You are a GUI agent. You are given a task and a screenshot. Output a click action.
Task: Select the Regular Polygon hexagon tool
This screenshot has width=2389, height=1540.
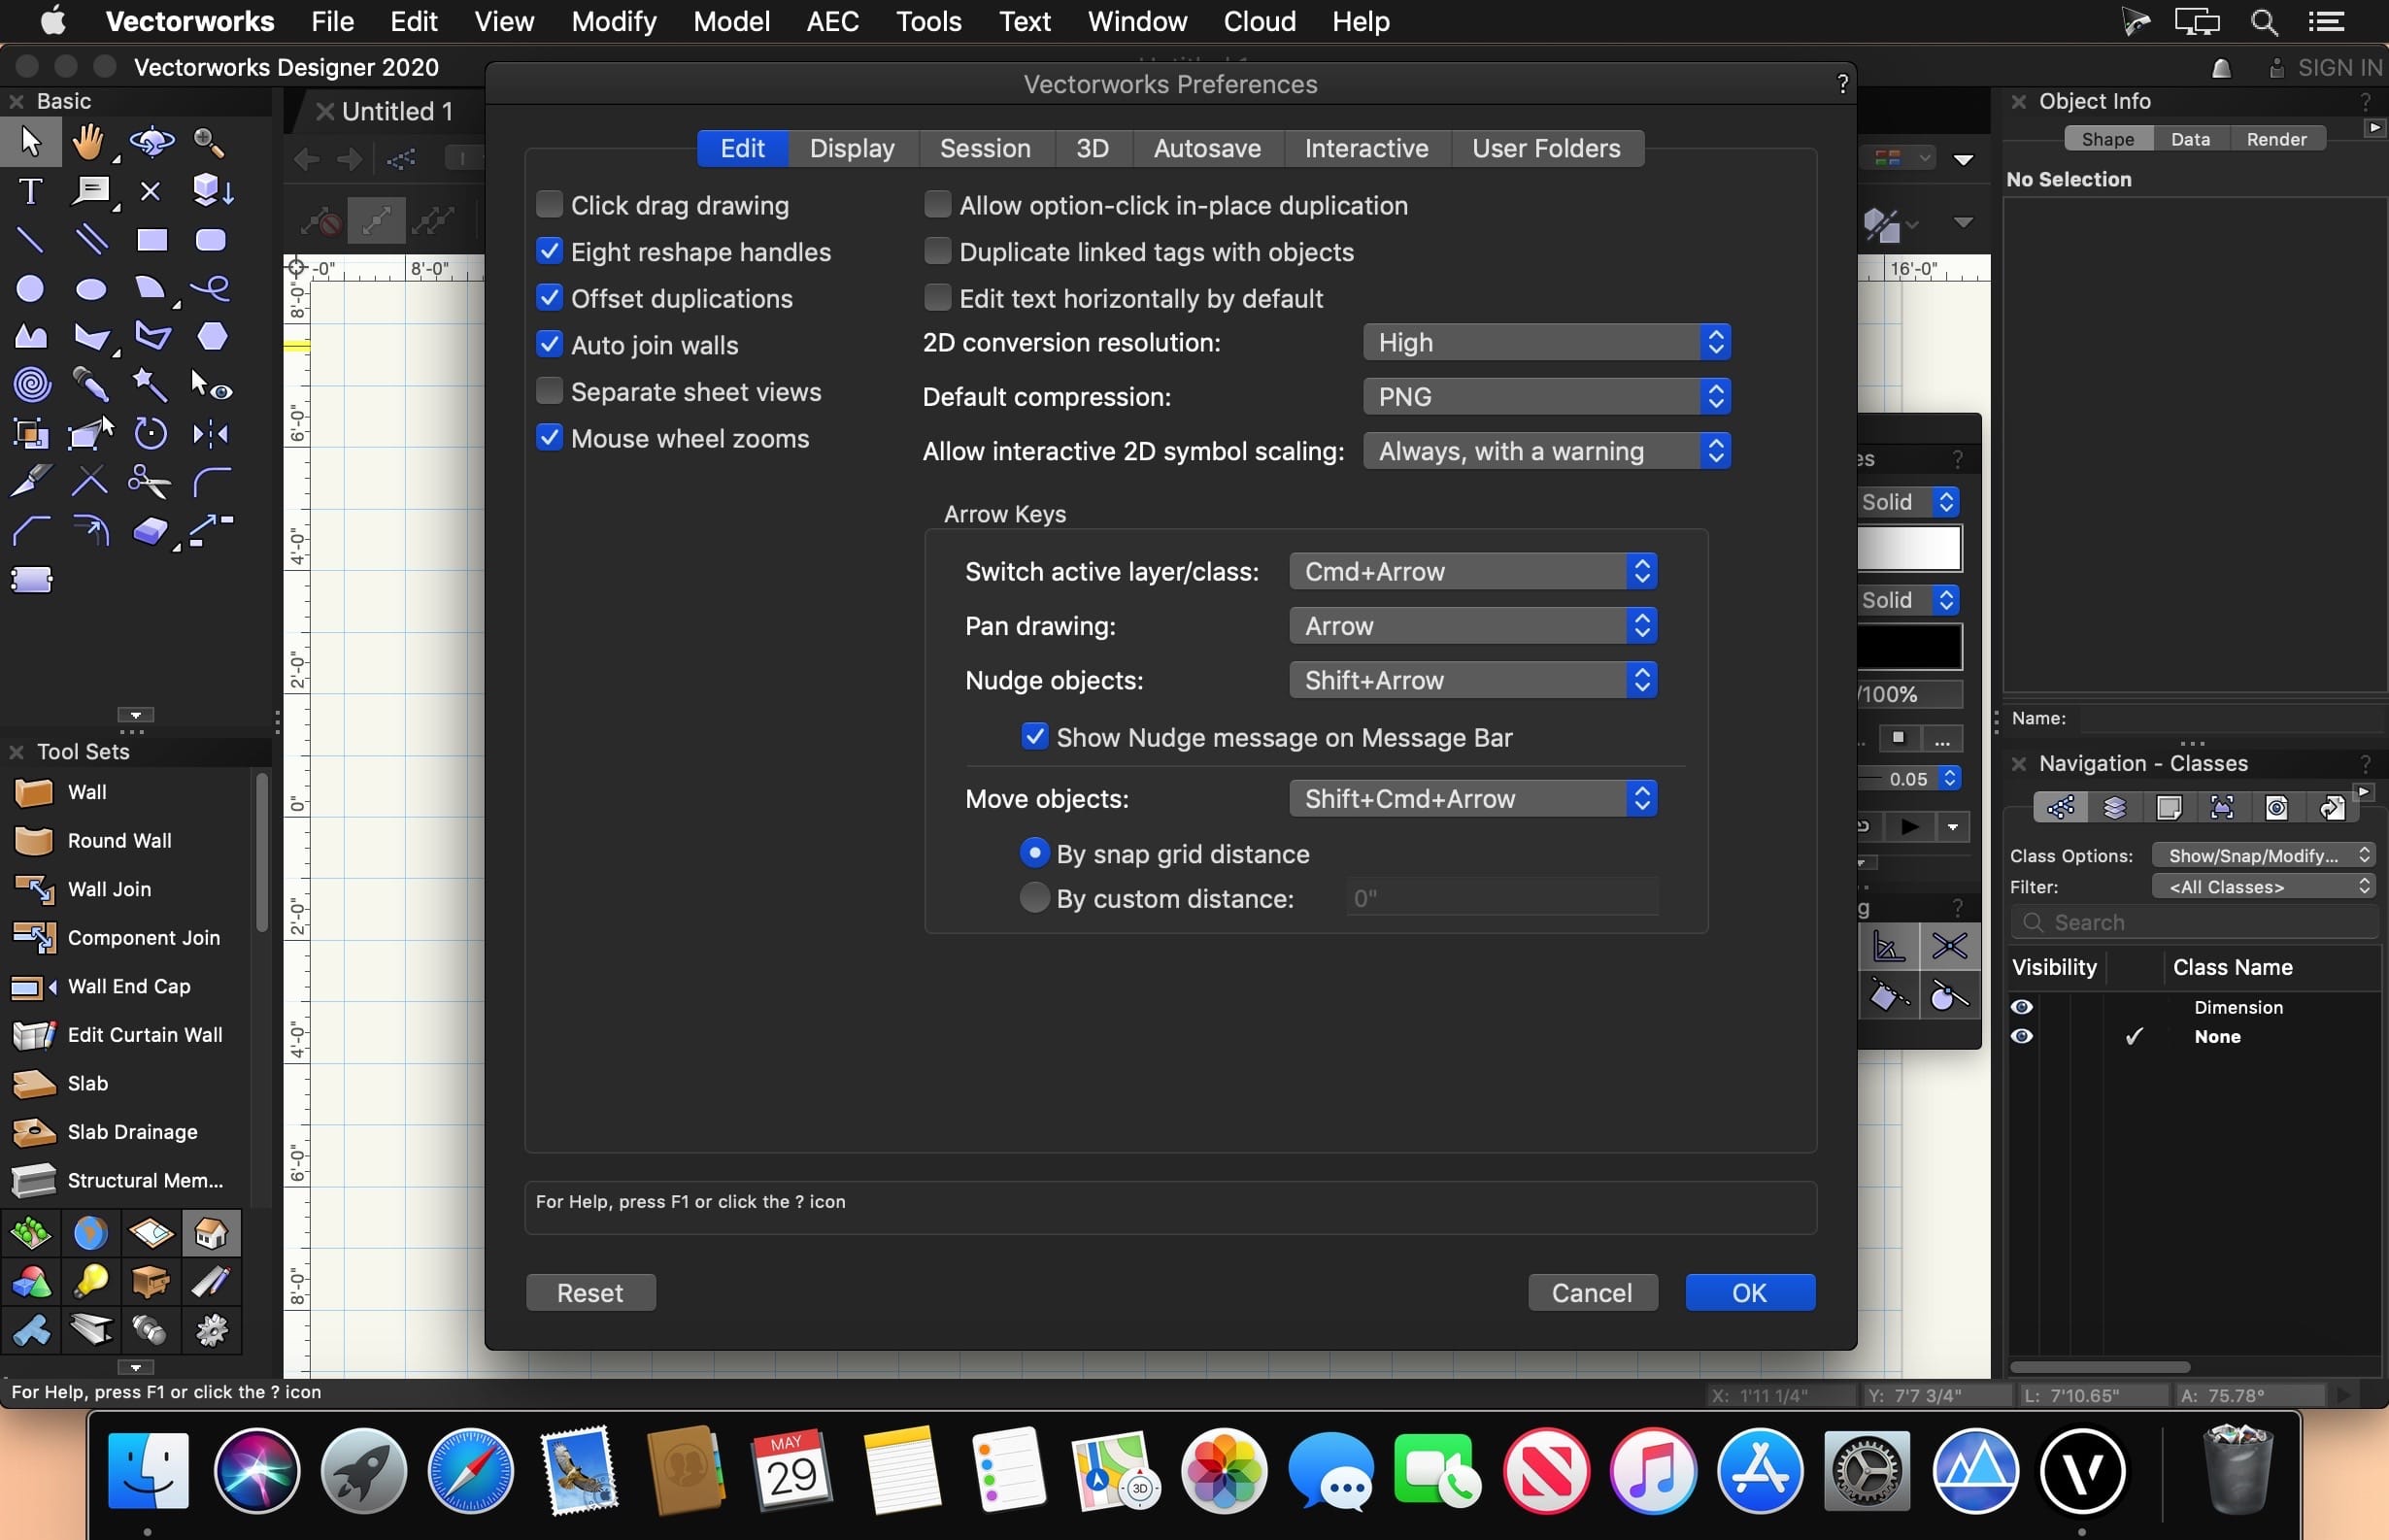[x=211, y=336]
